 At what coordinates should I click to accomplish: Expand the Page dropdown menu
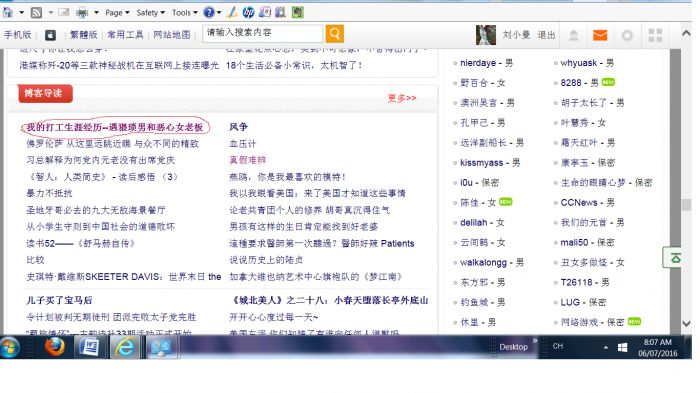(x=117, y=13)
